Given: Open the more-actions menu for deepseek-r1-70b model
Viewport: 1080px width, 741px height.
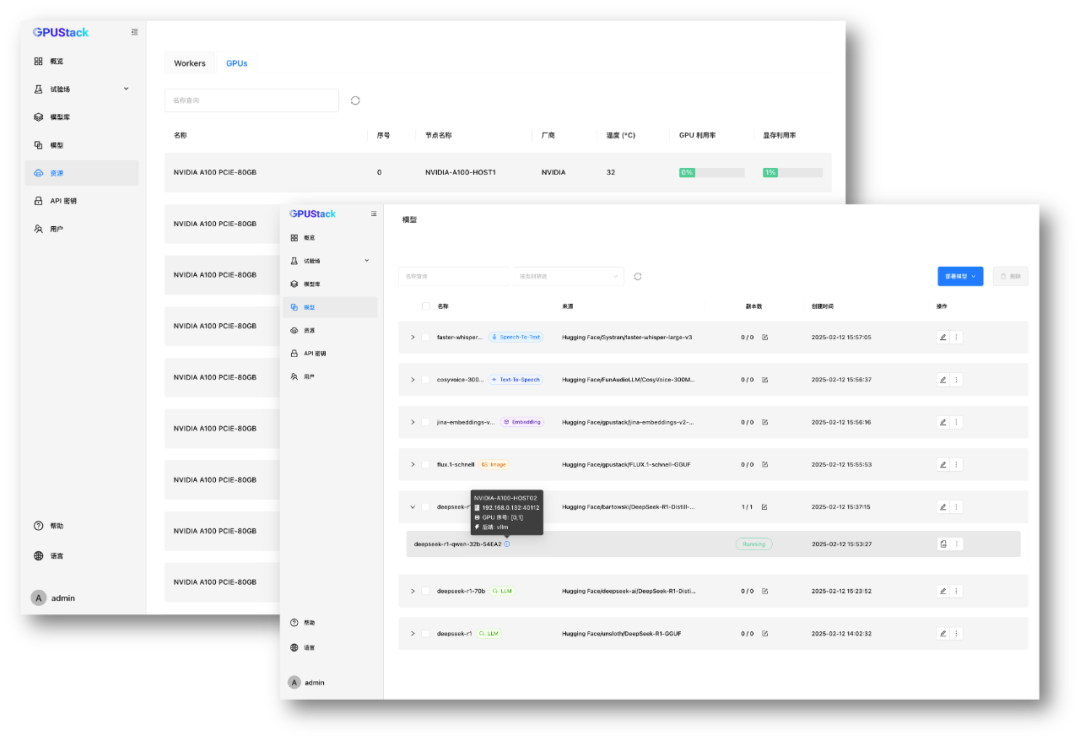Looking at the screenshot, I should [x=956, y=591].
